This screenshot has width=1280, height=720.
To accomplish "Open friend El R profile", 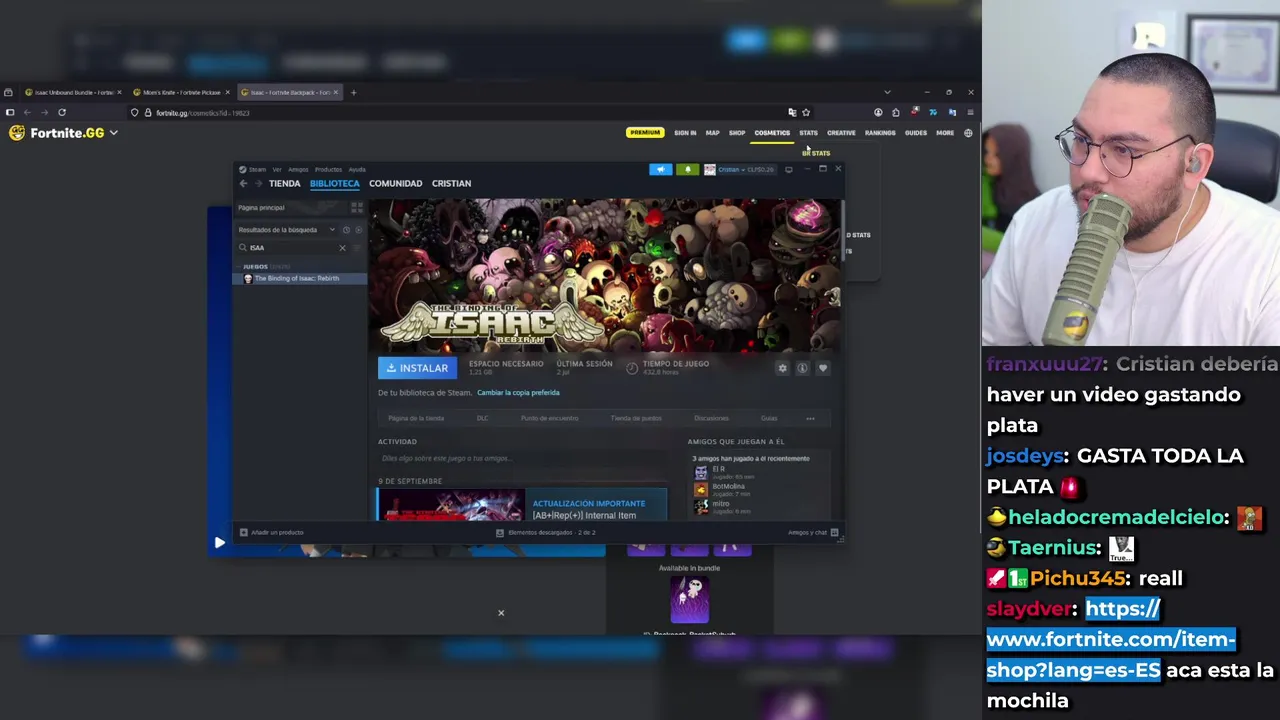I will pos(718,470).
